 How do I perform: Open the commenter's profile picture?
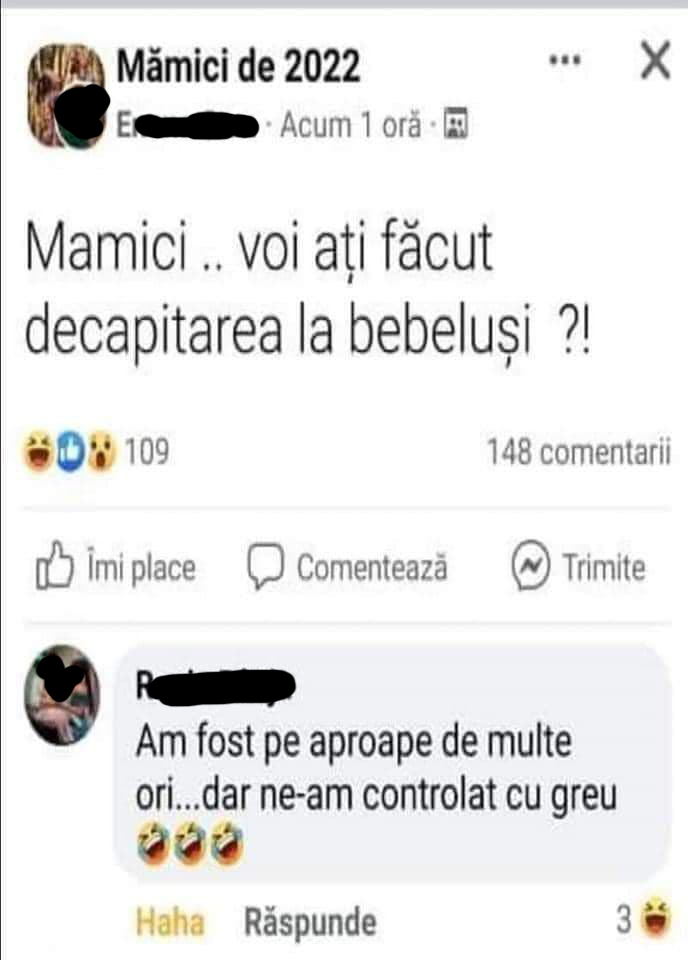click(61, 695)
